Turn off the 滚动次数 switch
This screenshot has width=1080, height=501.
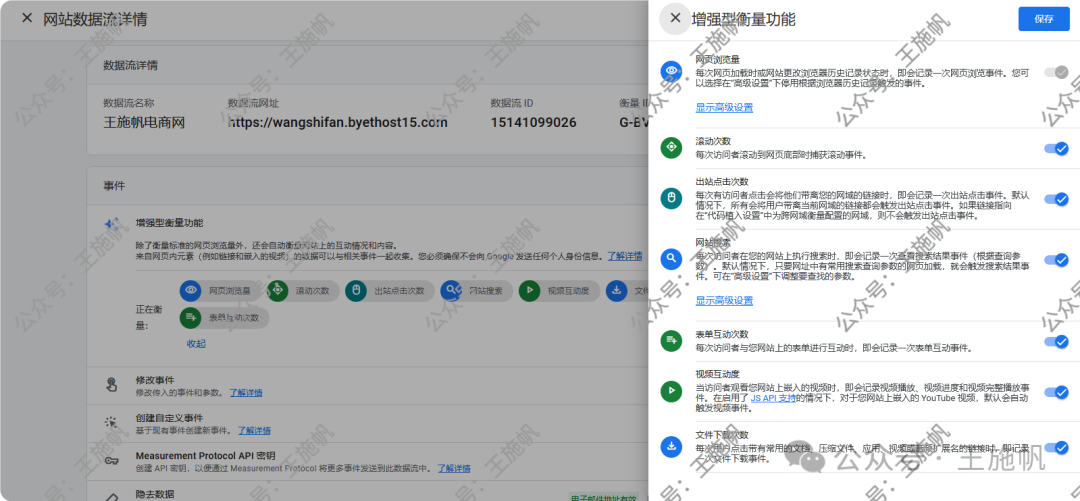point(1056,147)
